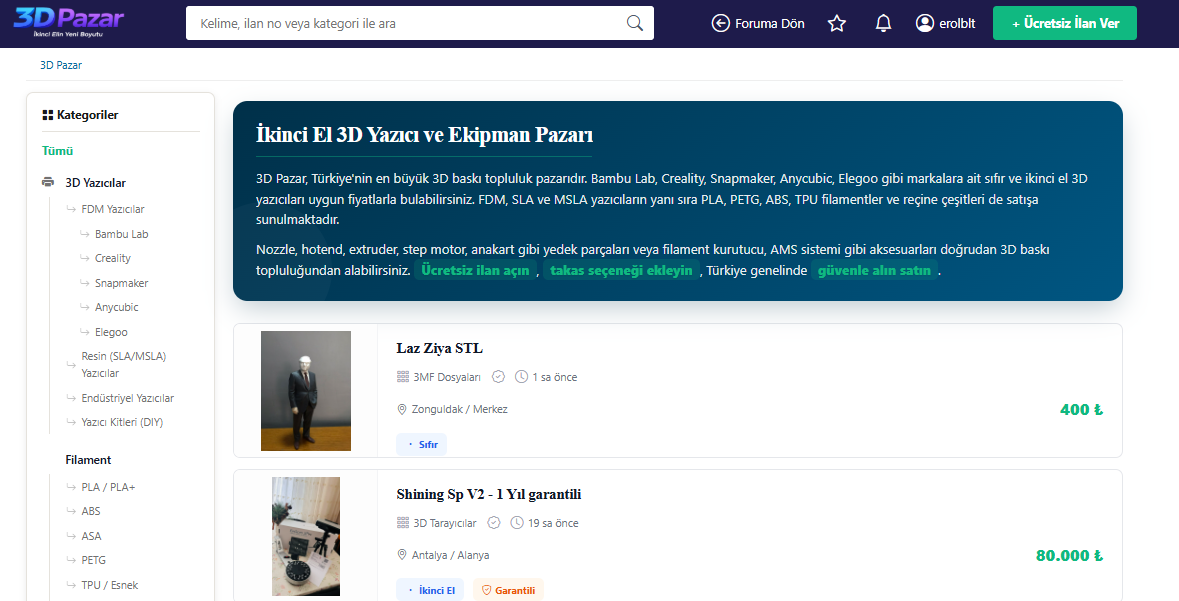This screenshot has width=1179, height=601.
Task: Click the verified check icon on Shining Sp V2 listing
Action: tap(494, 522)
